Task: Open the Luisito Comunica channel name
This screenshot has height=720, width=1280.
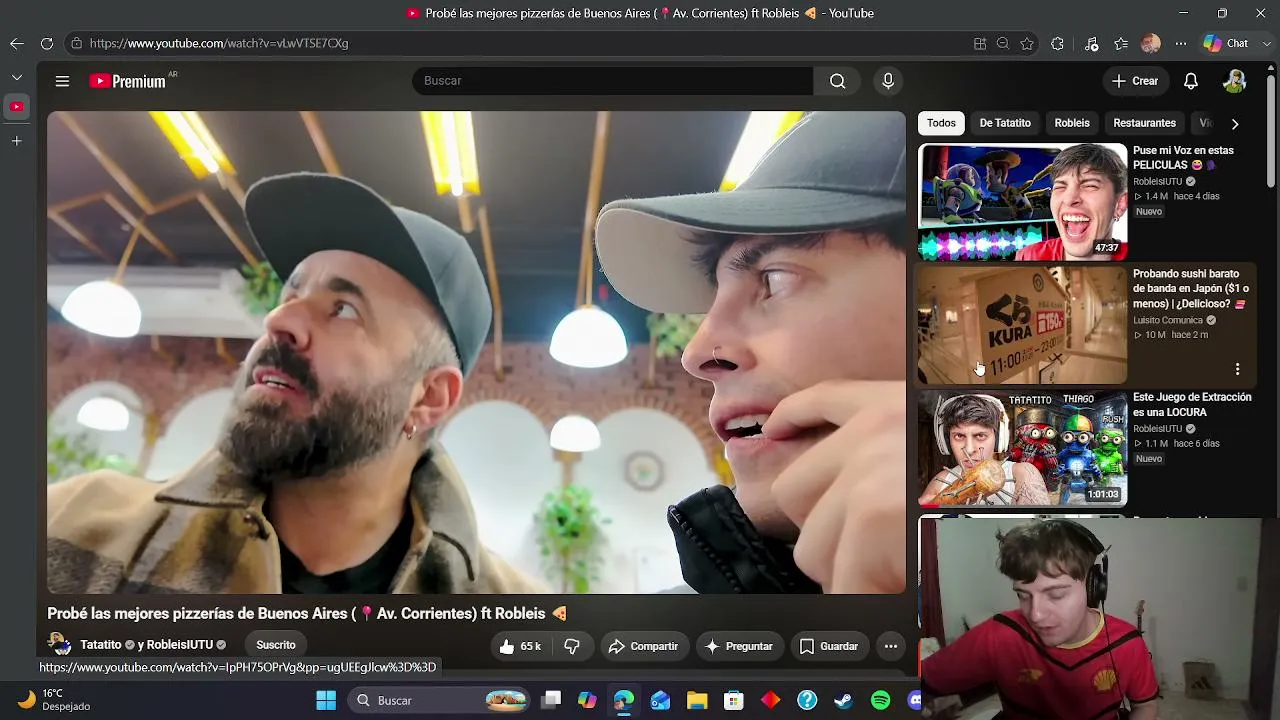Action: (x=1168, y=320)
